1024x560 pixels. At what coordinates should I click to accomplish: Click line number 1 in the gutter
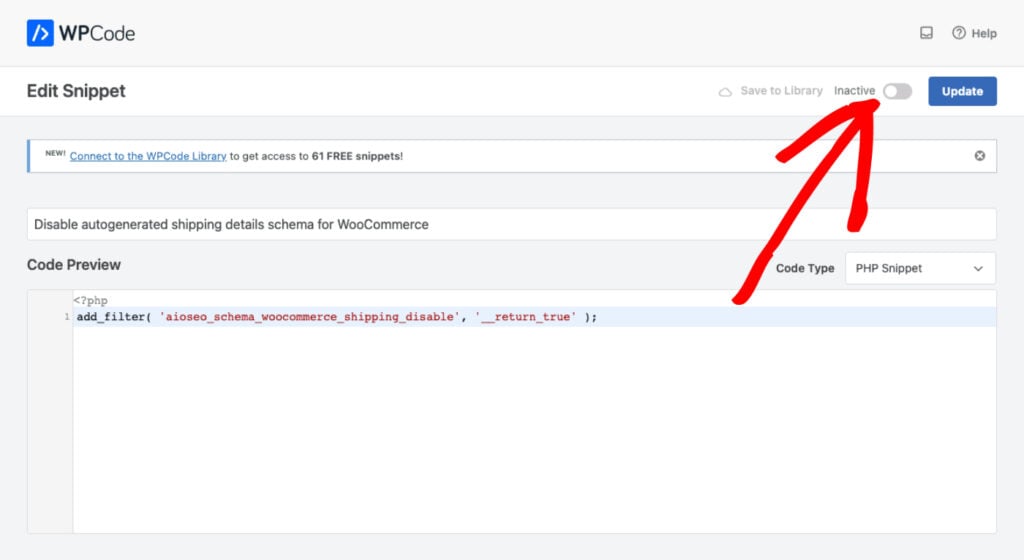tap(67, 317)
